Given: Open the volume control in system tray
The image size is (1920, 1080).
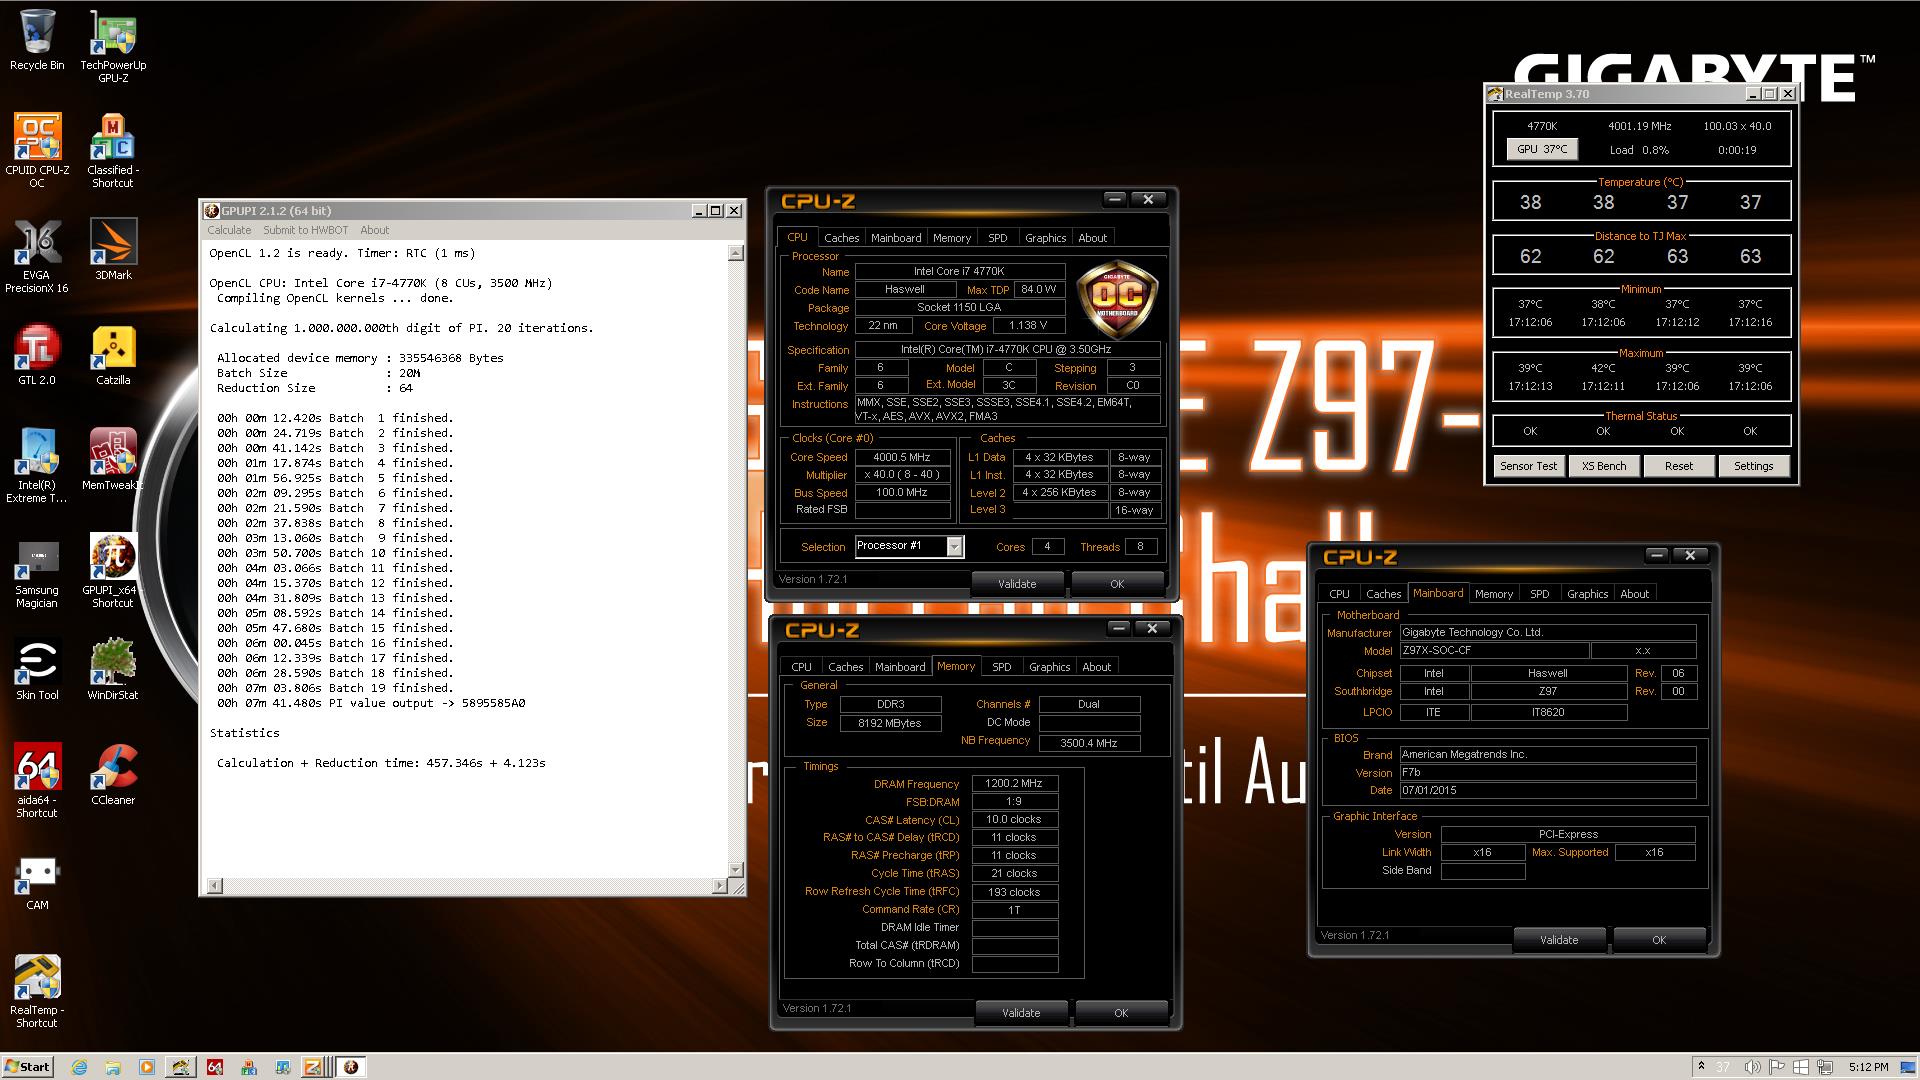Looking at the screenshot, I should 1752,1067.
